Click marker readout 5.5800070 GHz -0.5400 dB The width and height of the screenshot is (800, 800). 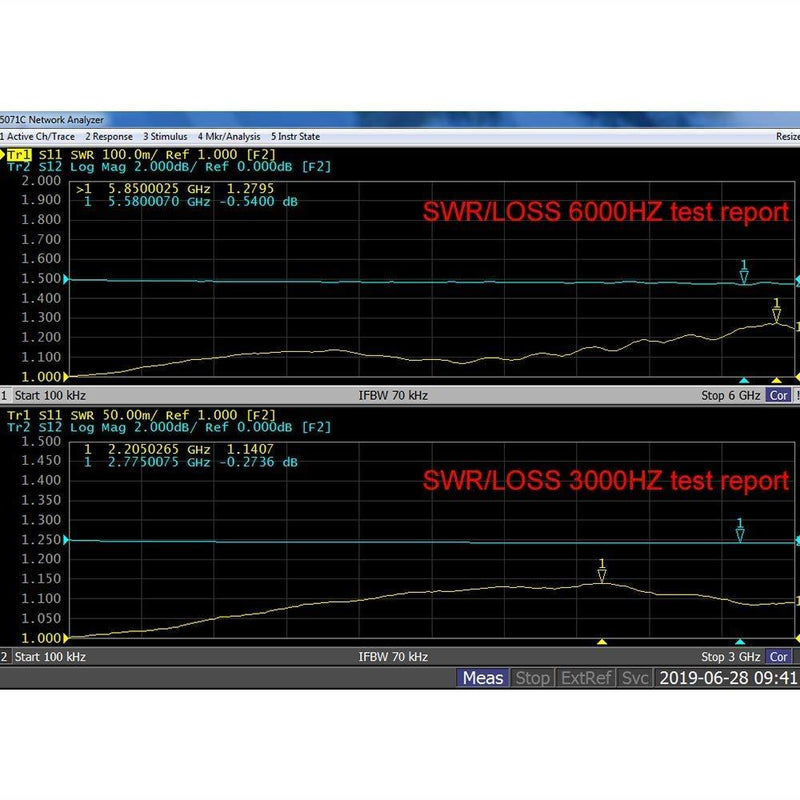191,201
